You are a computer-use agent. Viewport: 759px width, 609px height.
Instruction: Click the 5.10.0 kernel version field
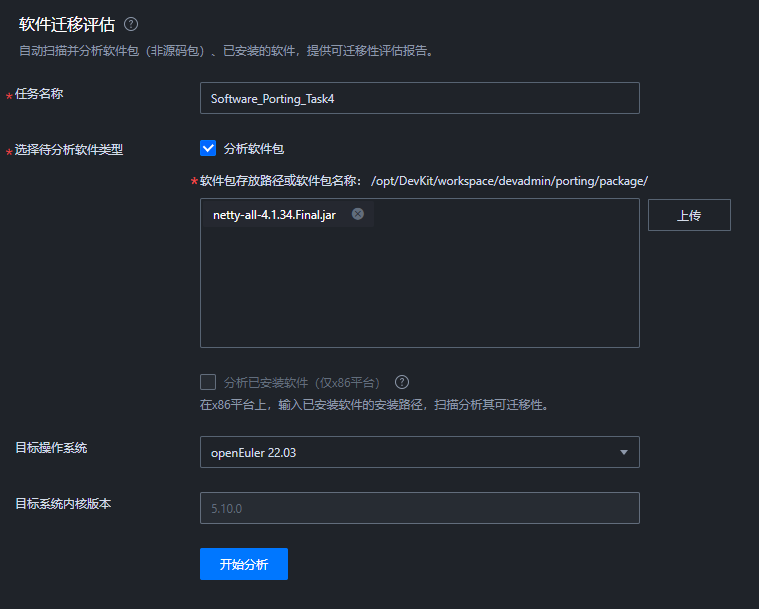click(x=420, y=508)
